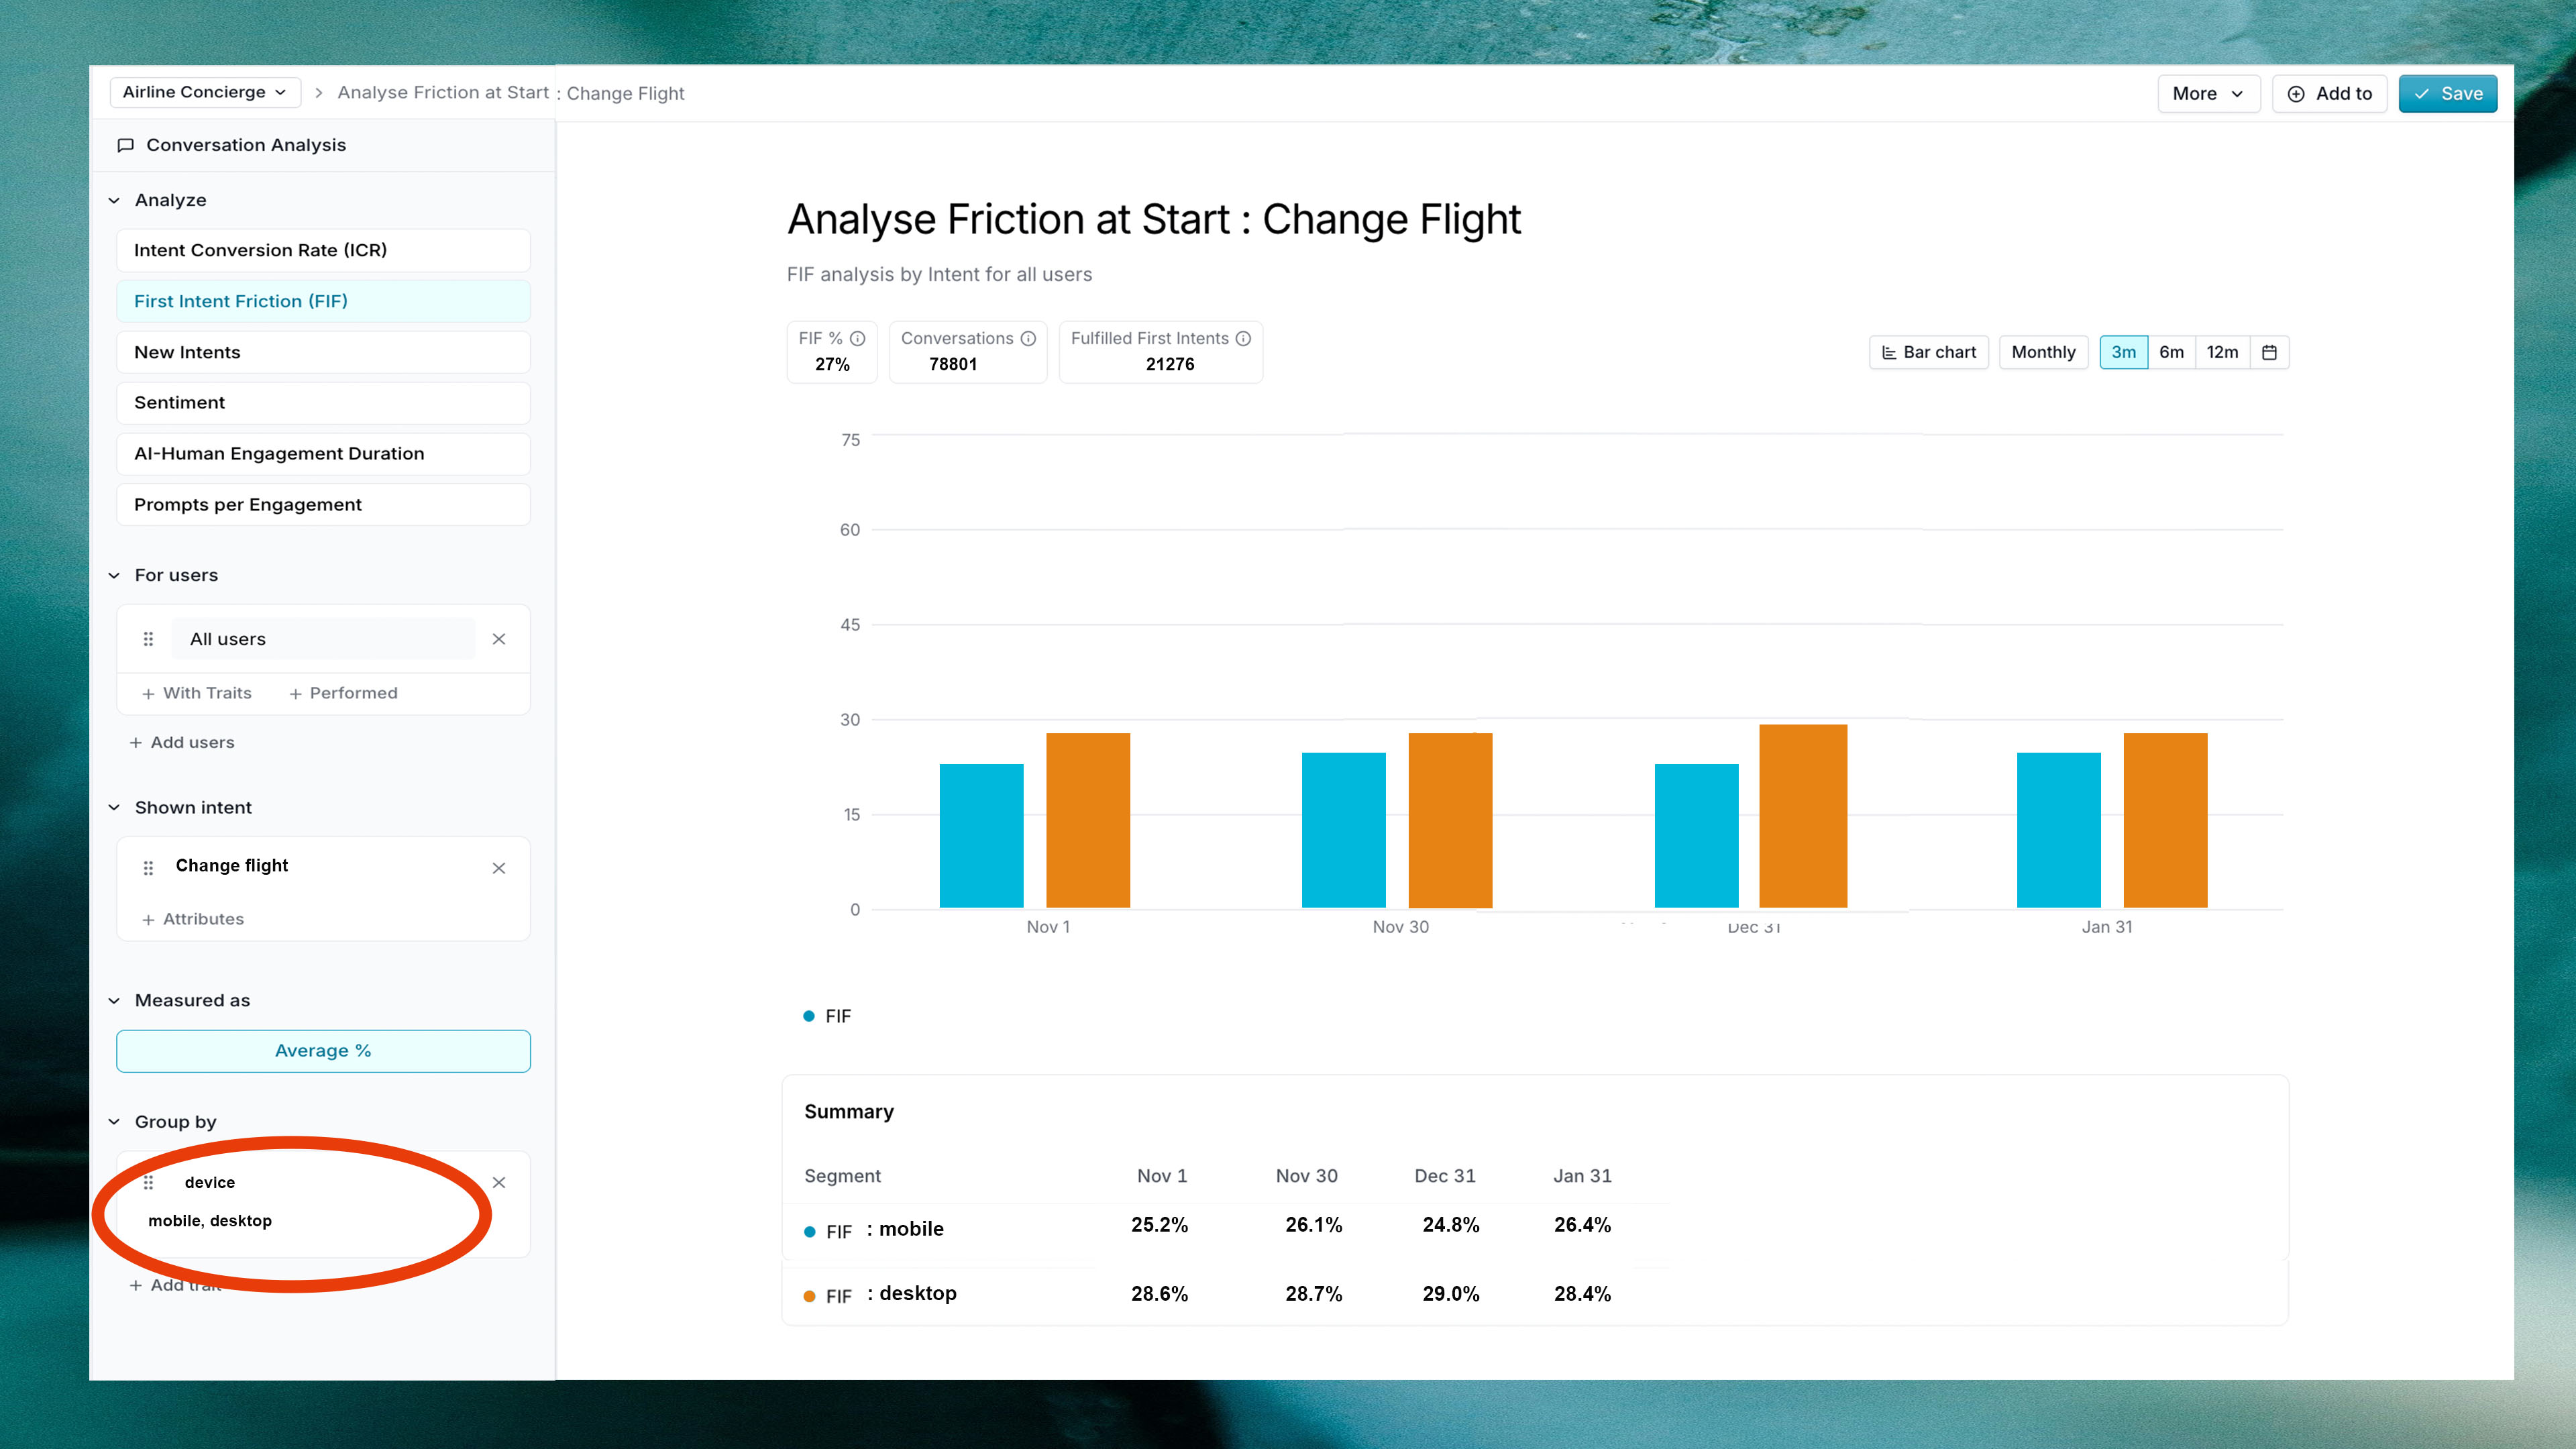Remove device grouping with X icon
The image size is (2576, 1449).
coord(499,1182)
